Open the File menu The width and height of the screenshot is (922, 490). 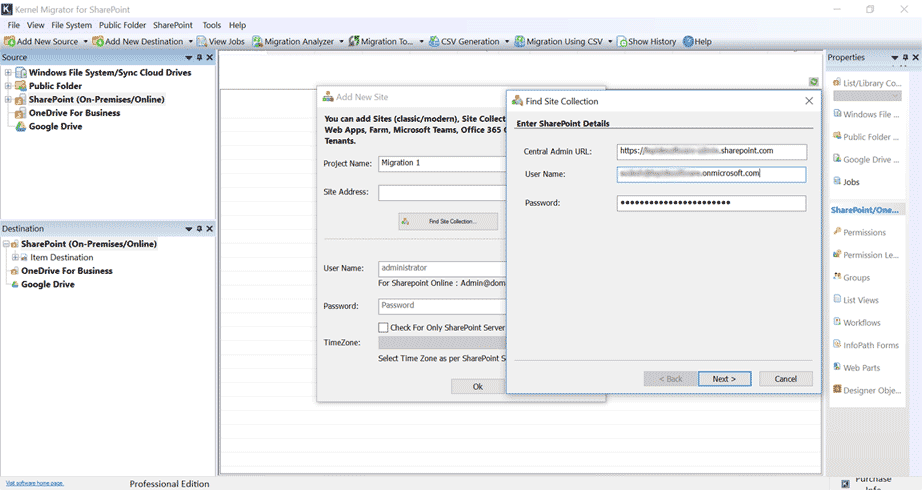click(14, 25)
